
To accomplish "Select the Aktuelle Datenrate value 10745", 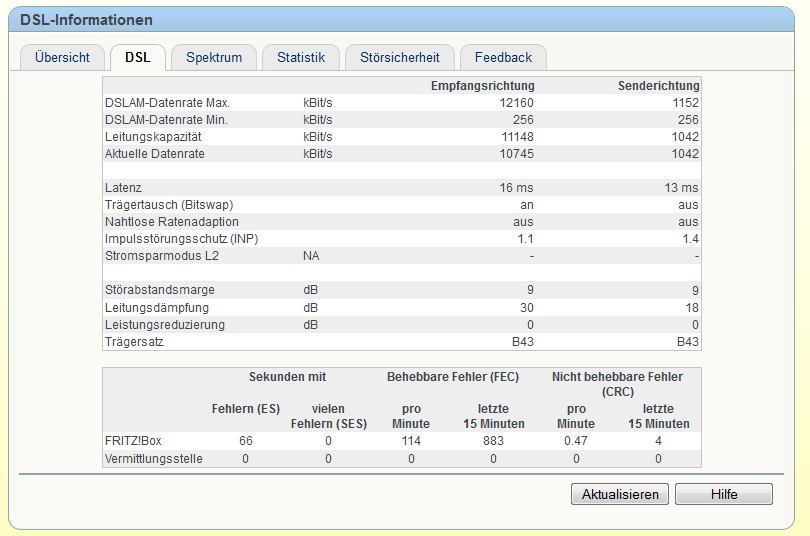I will coord(517,154).
